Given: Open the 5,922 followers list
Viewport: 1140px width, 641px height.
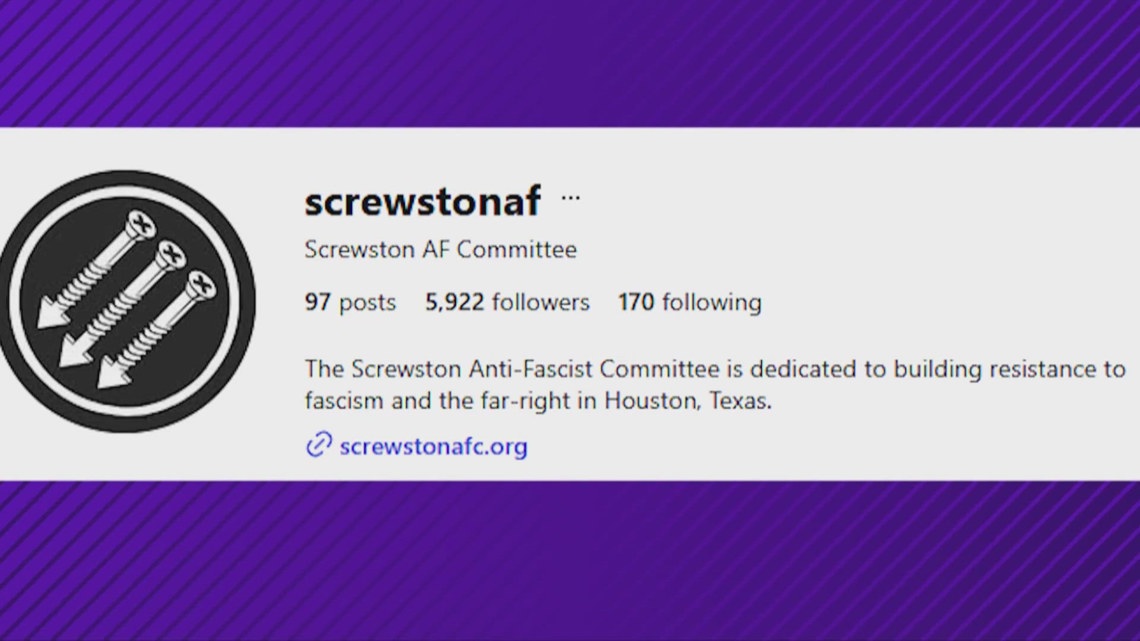Looking at the screenshot, I should 506,302.
